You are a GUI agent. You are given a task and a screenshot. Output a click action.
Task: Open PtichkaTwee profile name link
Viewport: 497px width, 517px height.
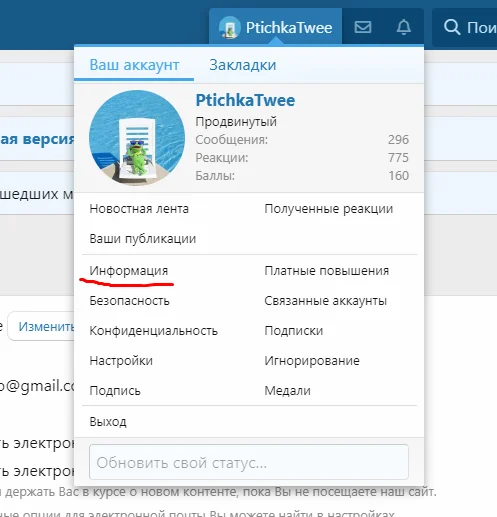pyautogui.click(x=245, y=100)
